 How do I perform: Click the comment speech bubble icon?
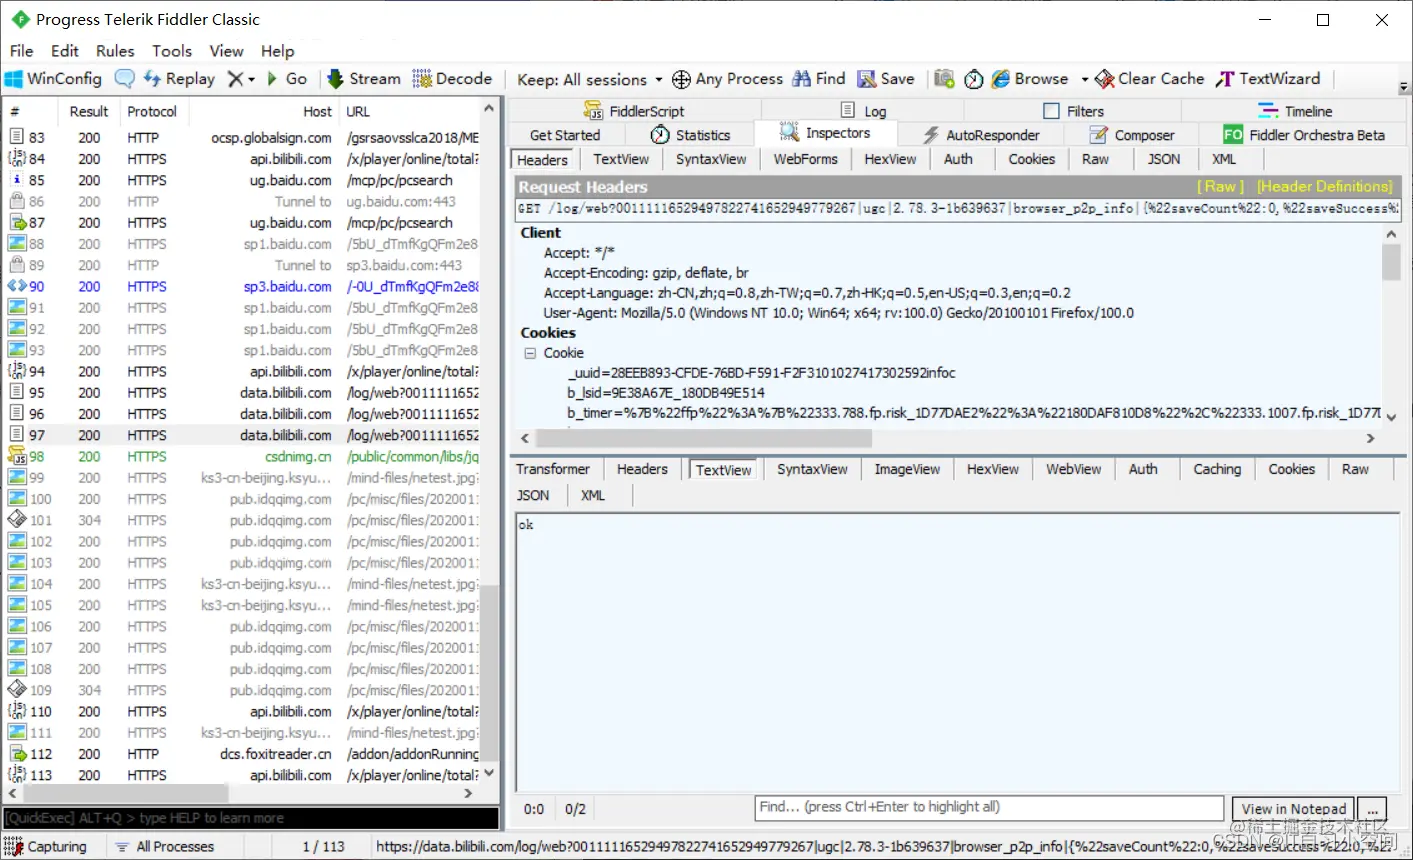[125, 79]
